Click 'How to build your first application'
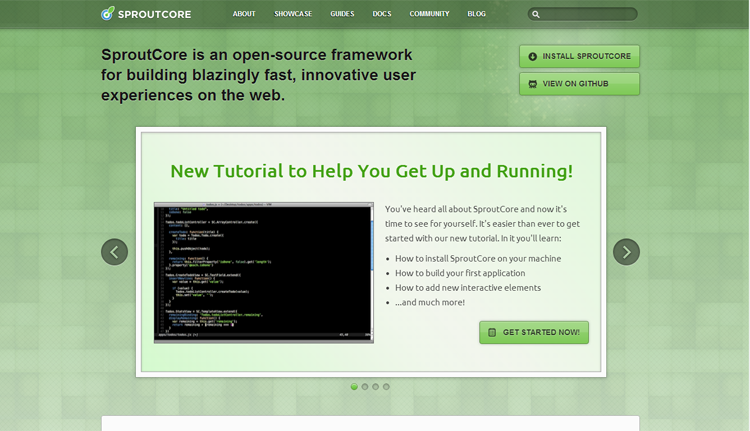The width and height of the screenshot is (750, 431). [x=460, y=273]
